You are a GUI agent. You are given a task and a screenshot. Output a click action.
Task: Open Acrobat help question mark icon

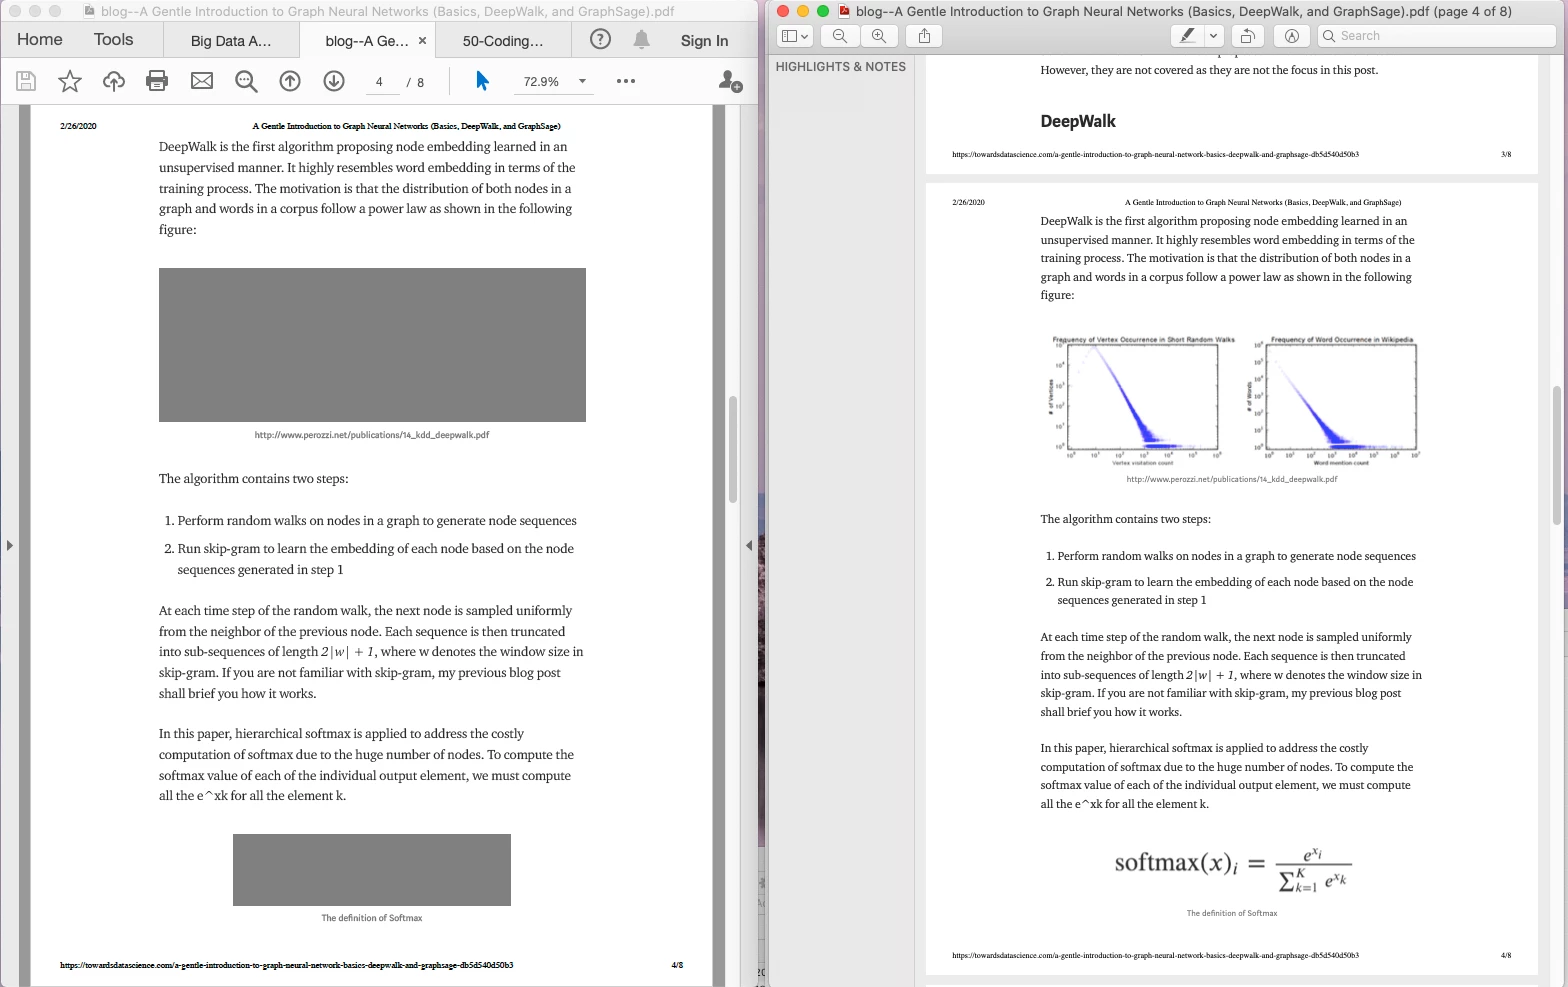click(600, 40)
